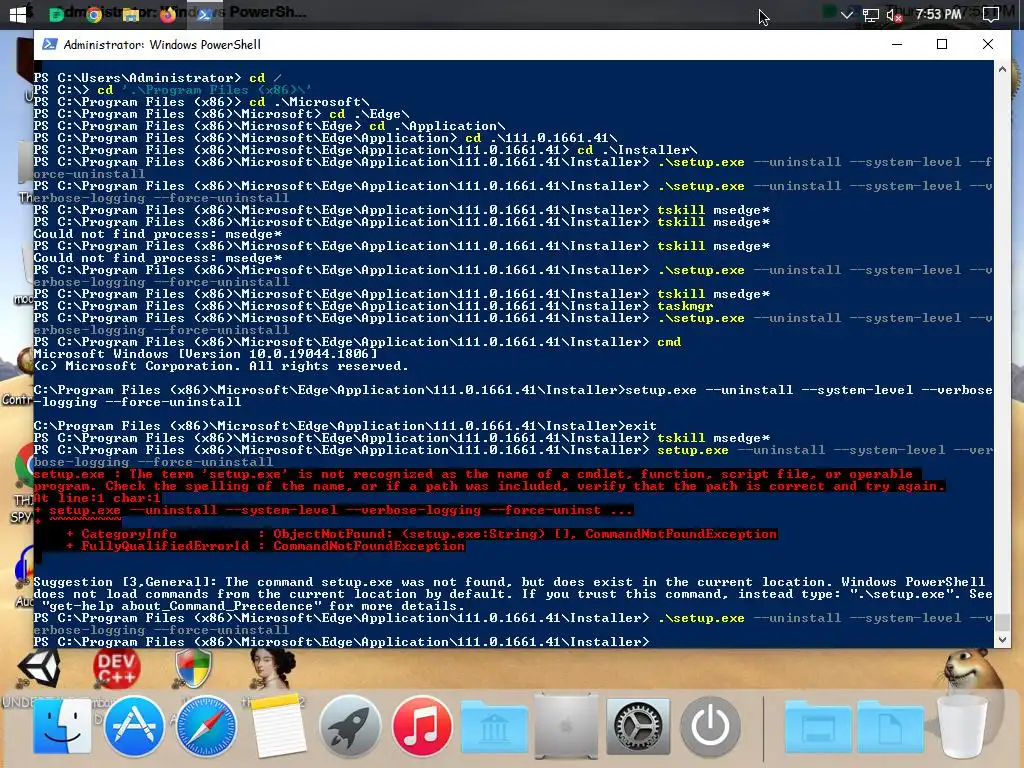
Task: Launch the rocket Launchpad dock icon
Action: (x=350, y=726)
